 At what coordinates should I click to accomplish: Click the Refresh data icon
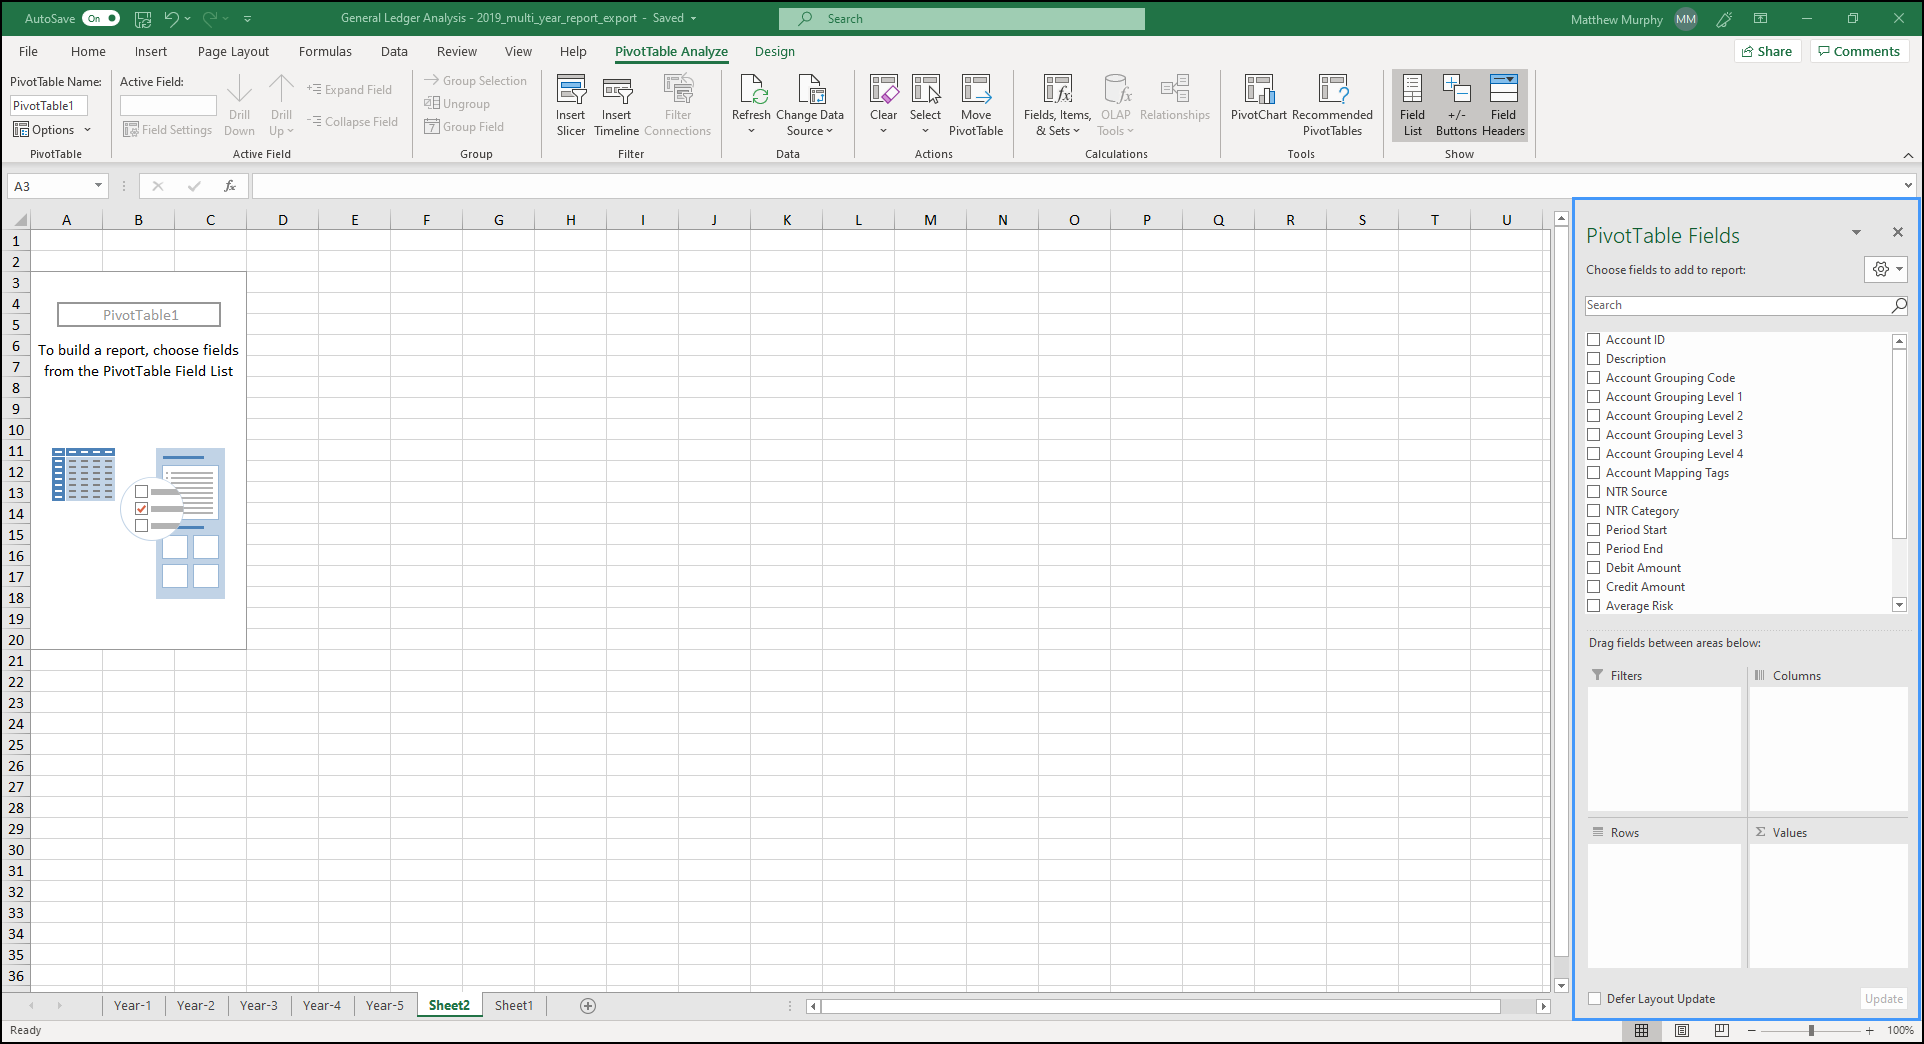coord(751,105)
